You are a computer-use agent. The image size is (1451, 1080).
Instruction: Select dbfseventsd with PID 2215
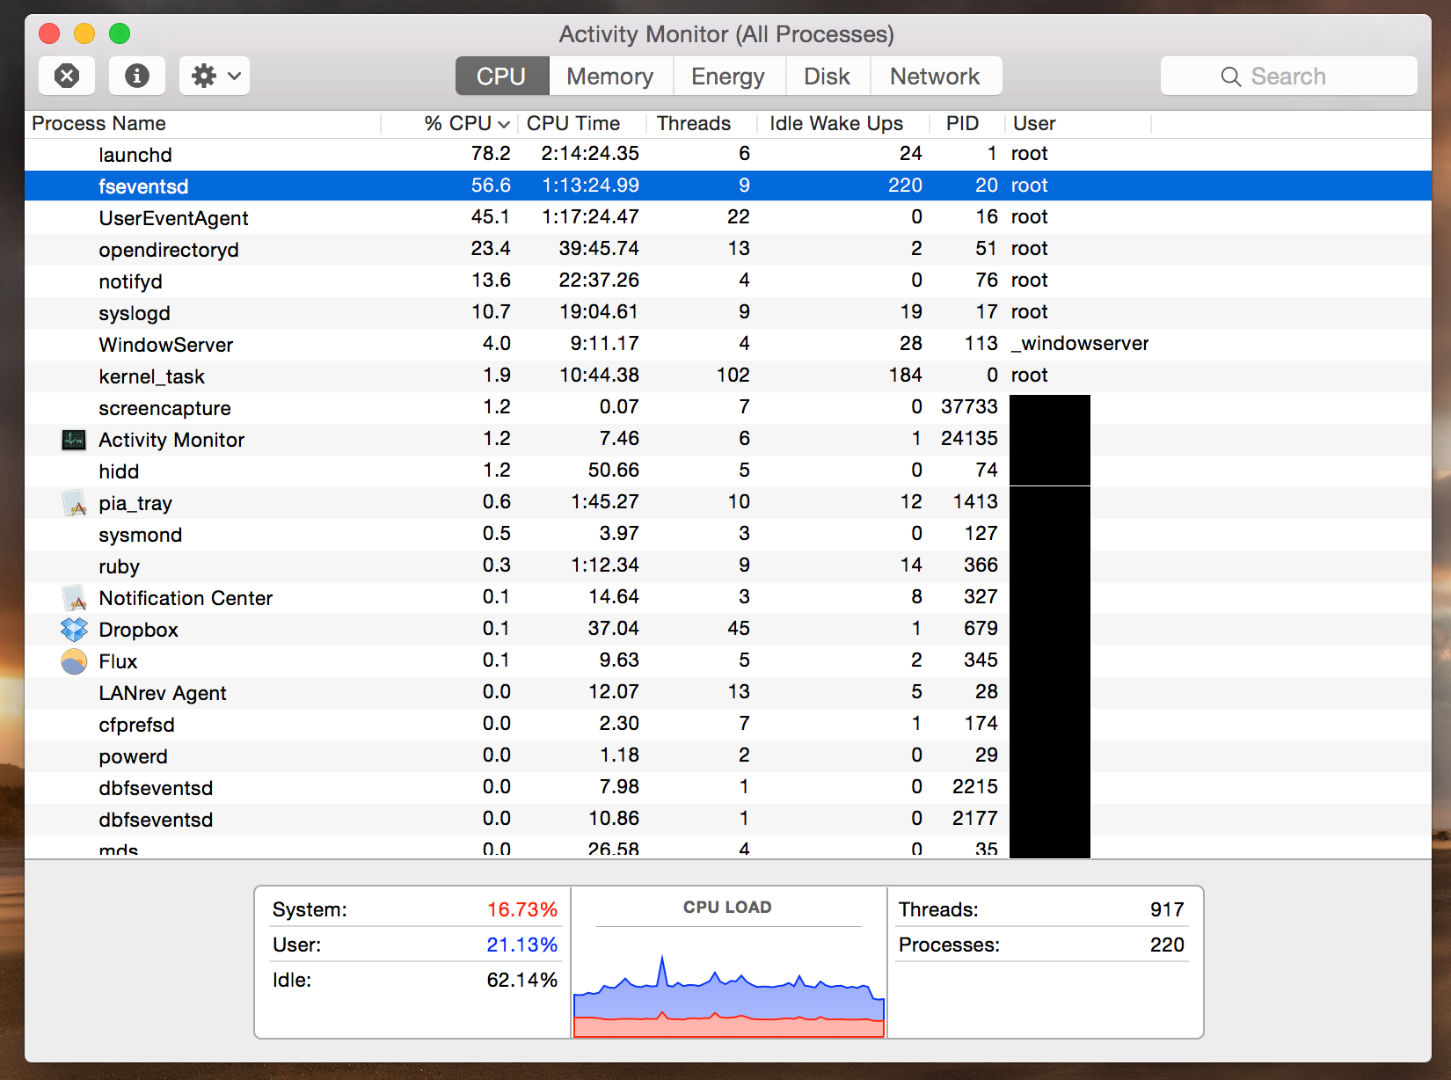[728, 788]
